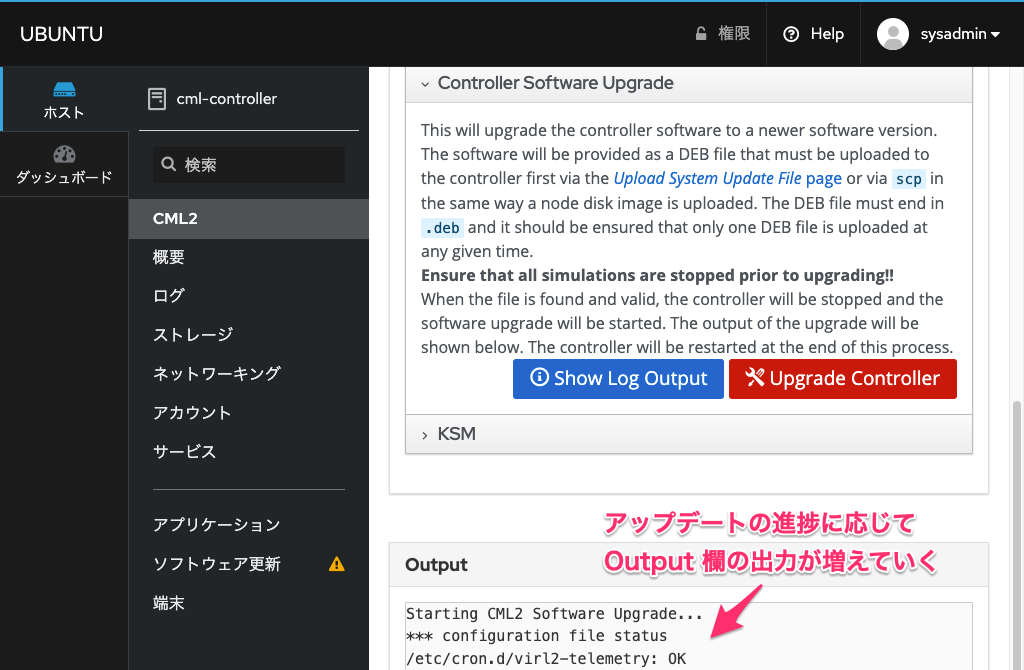Viewport: 1024px width, 670px height.
Task: Open the Help menu
Action: [x=813, y=34]
